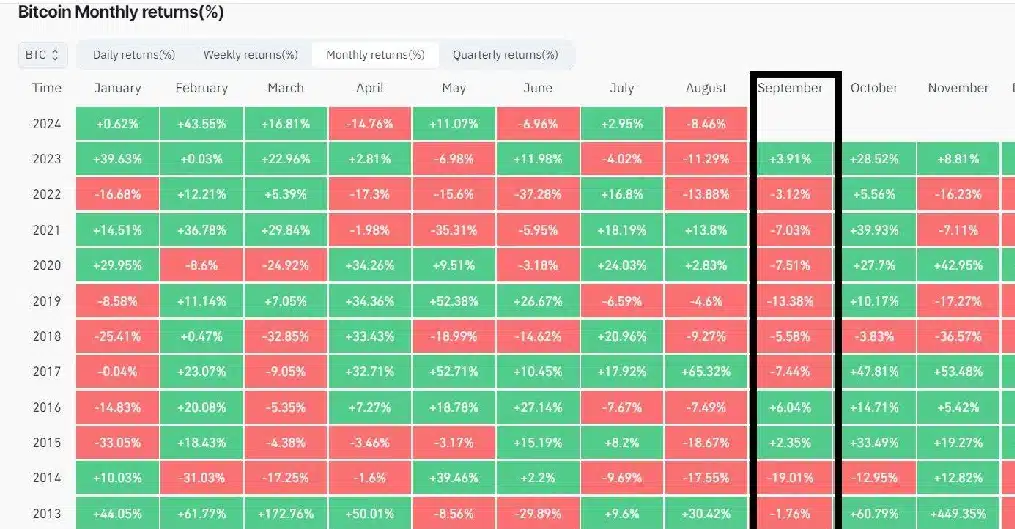The height and width of the screenshot is (529, 1015).
Task: Click the -36.57% November 2018 cell
Action: click(x=958, y=336)
